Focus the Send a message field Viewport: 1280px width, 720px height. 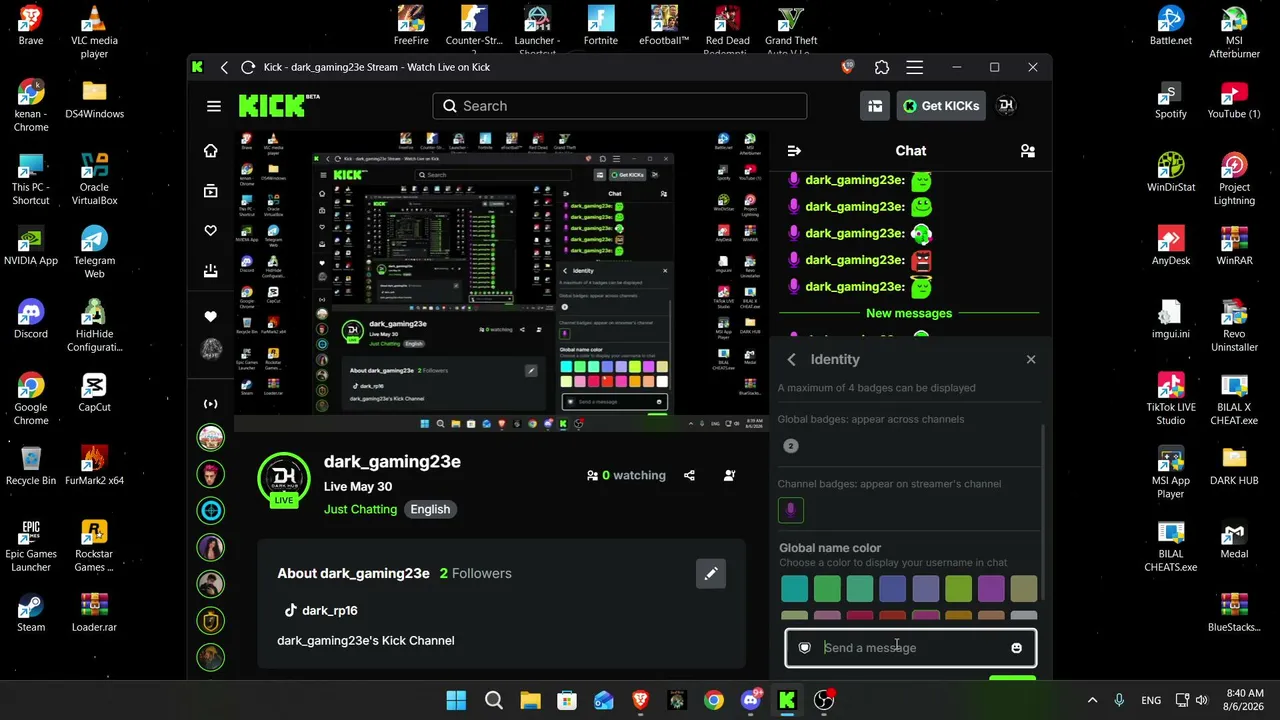point(909,648)
